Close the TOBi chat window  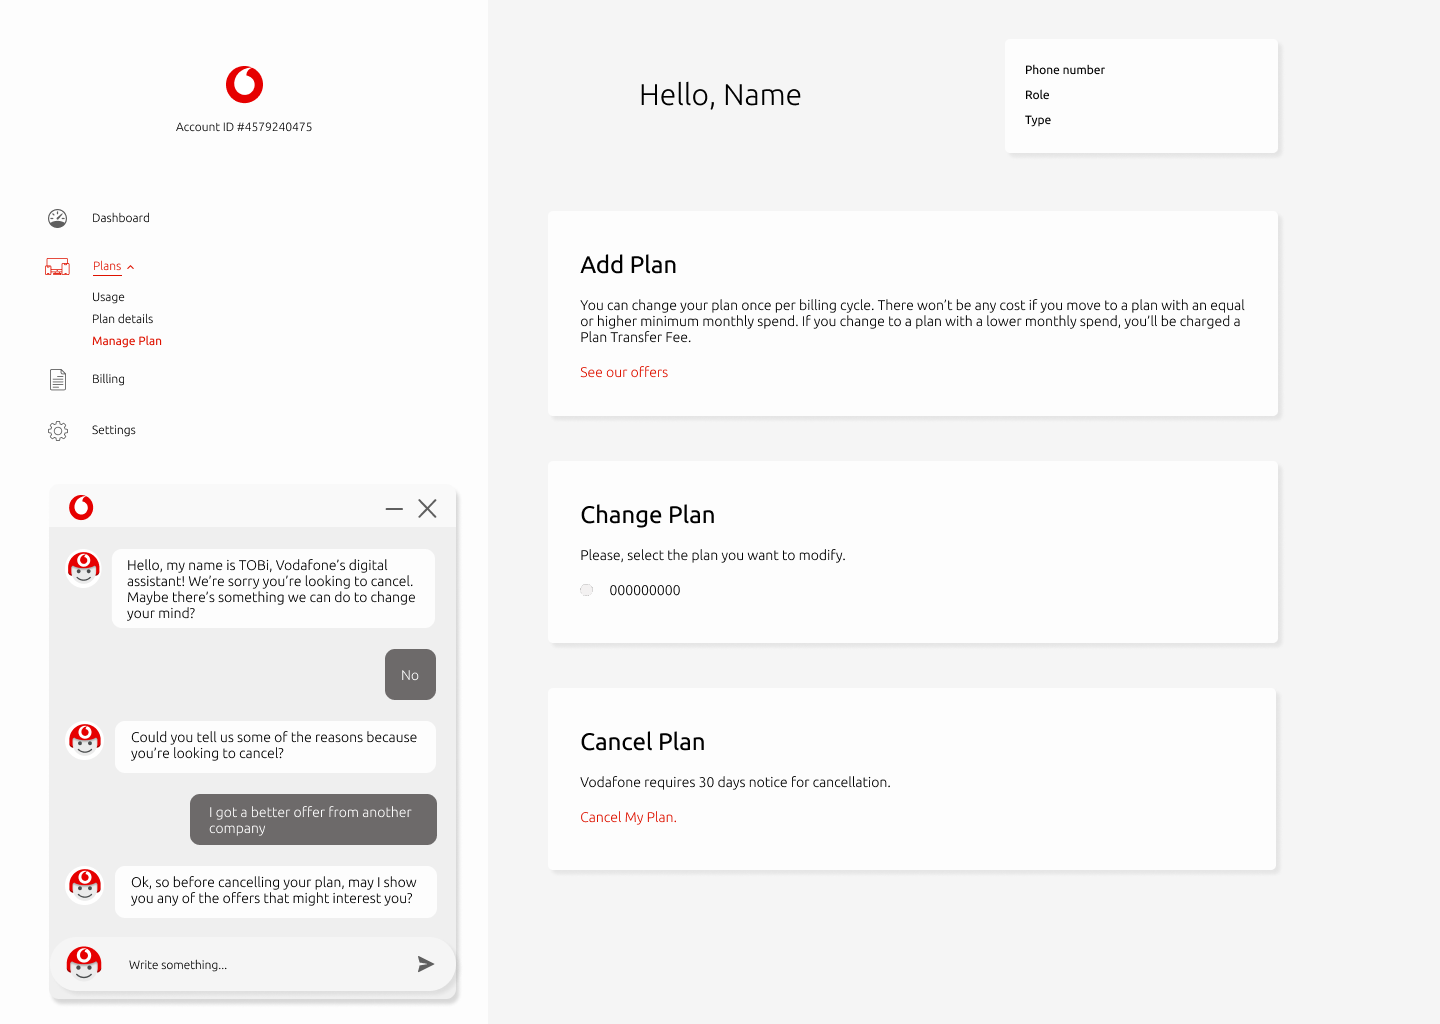coord(427,509)
